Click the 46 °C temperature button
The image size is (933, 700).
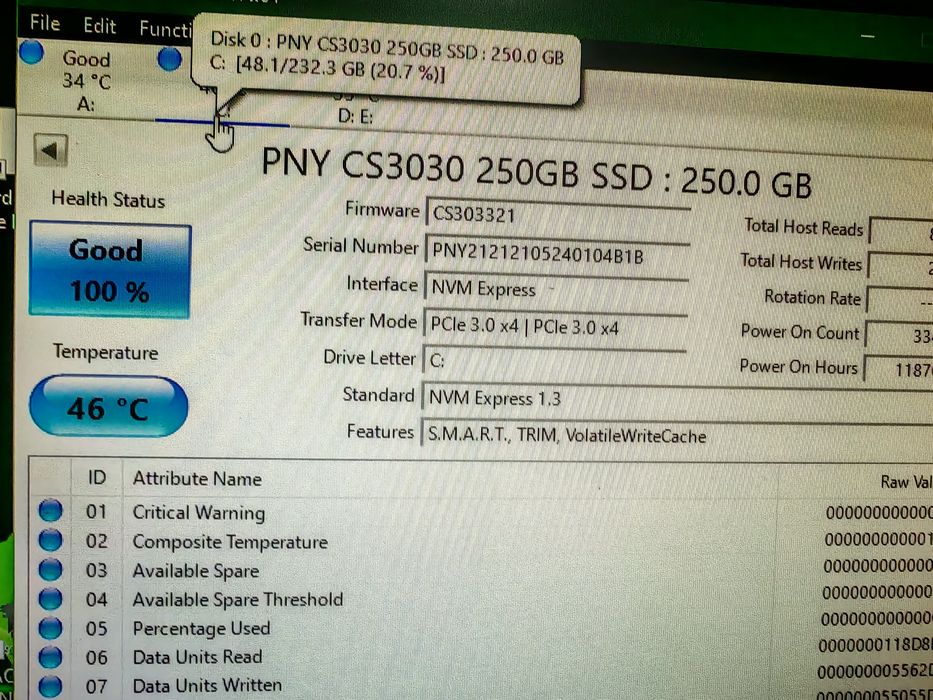click(x=108, y=407)
